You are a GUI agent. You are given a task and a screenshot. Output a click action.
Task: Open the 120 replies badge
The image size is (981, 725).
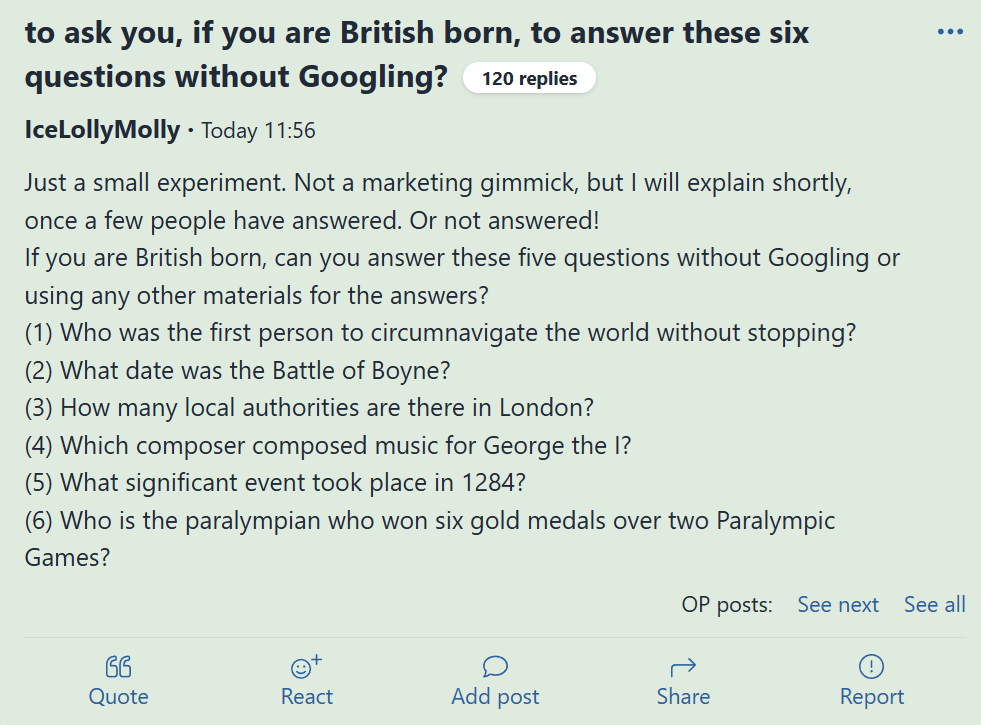(529, 78)
